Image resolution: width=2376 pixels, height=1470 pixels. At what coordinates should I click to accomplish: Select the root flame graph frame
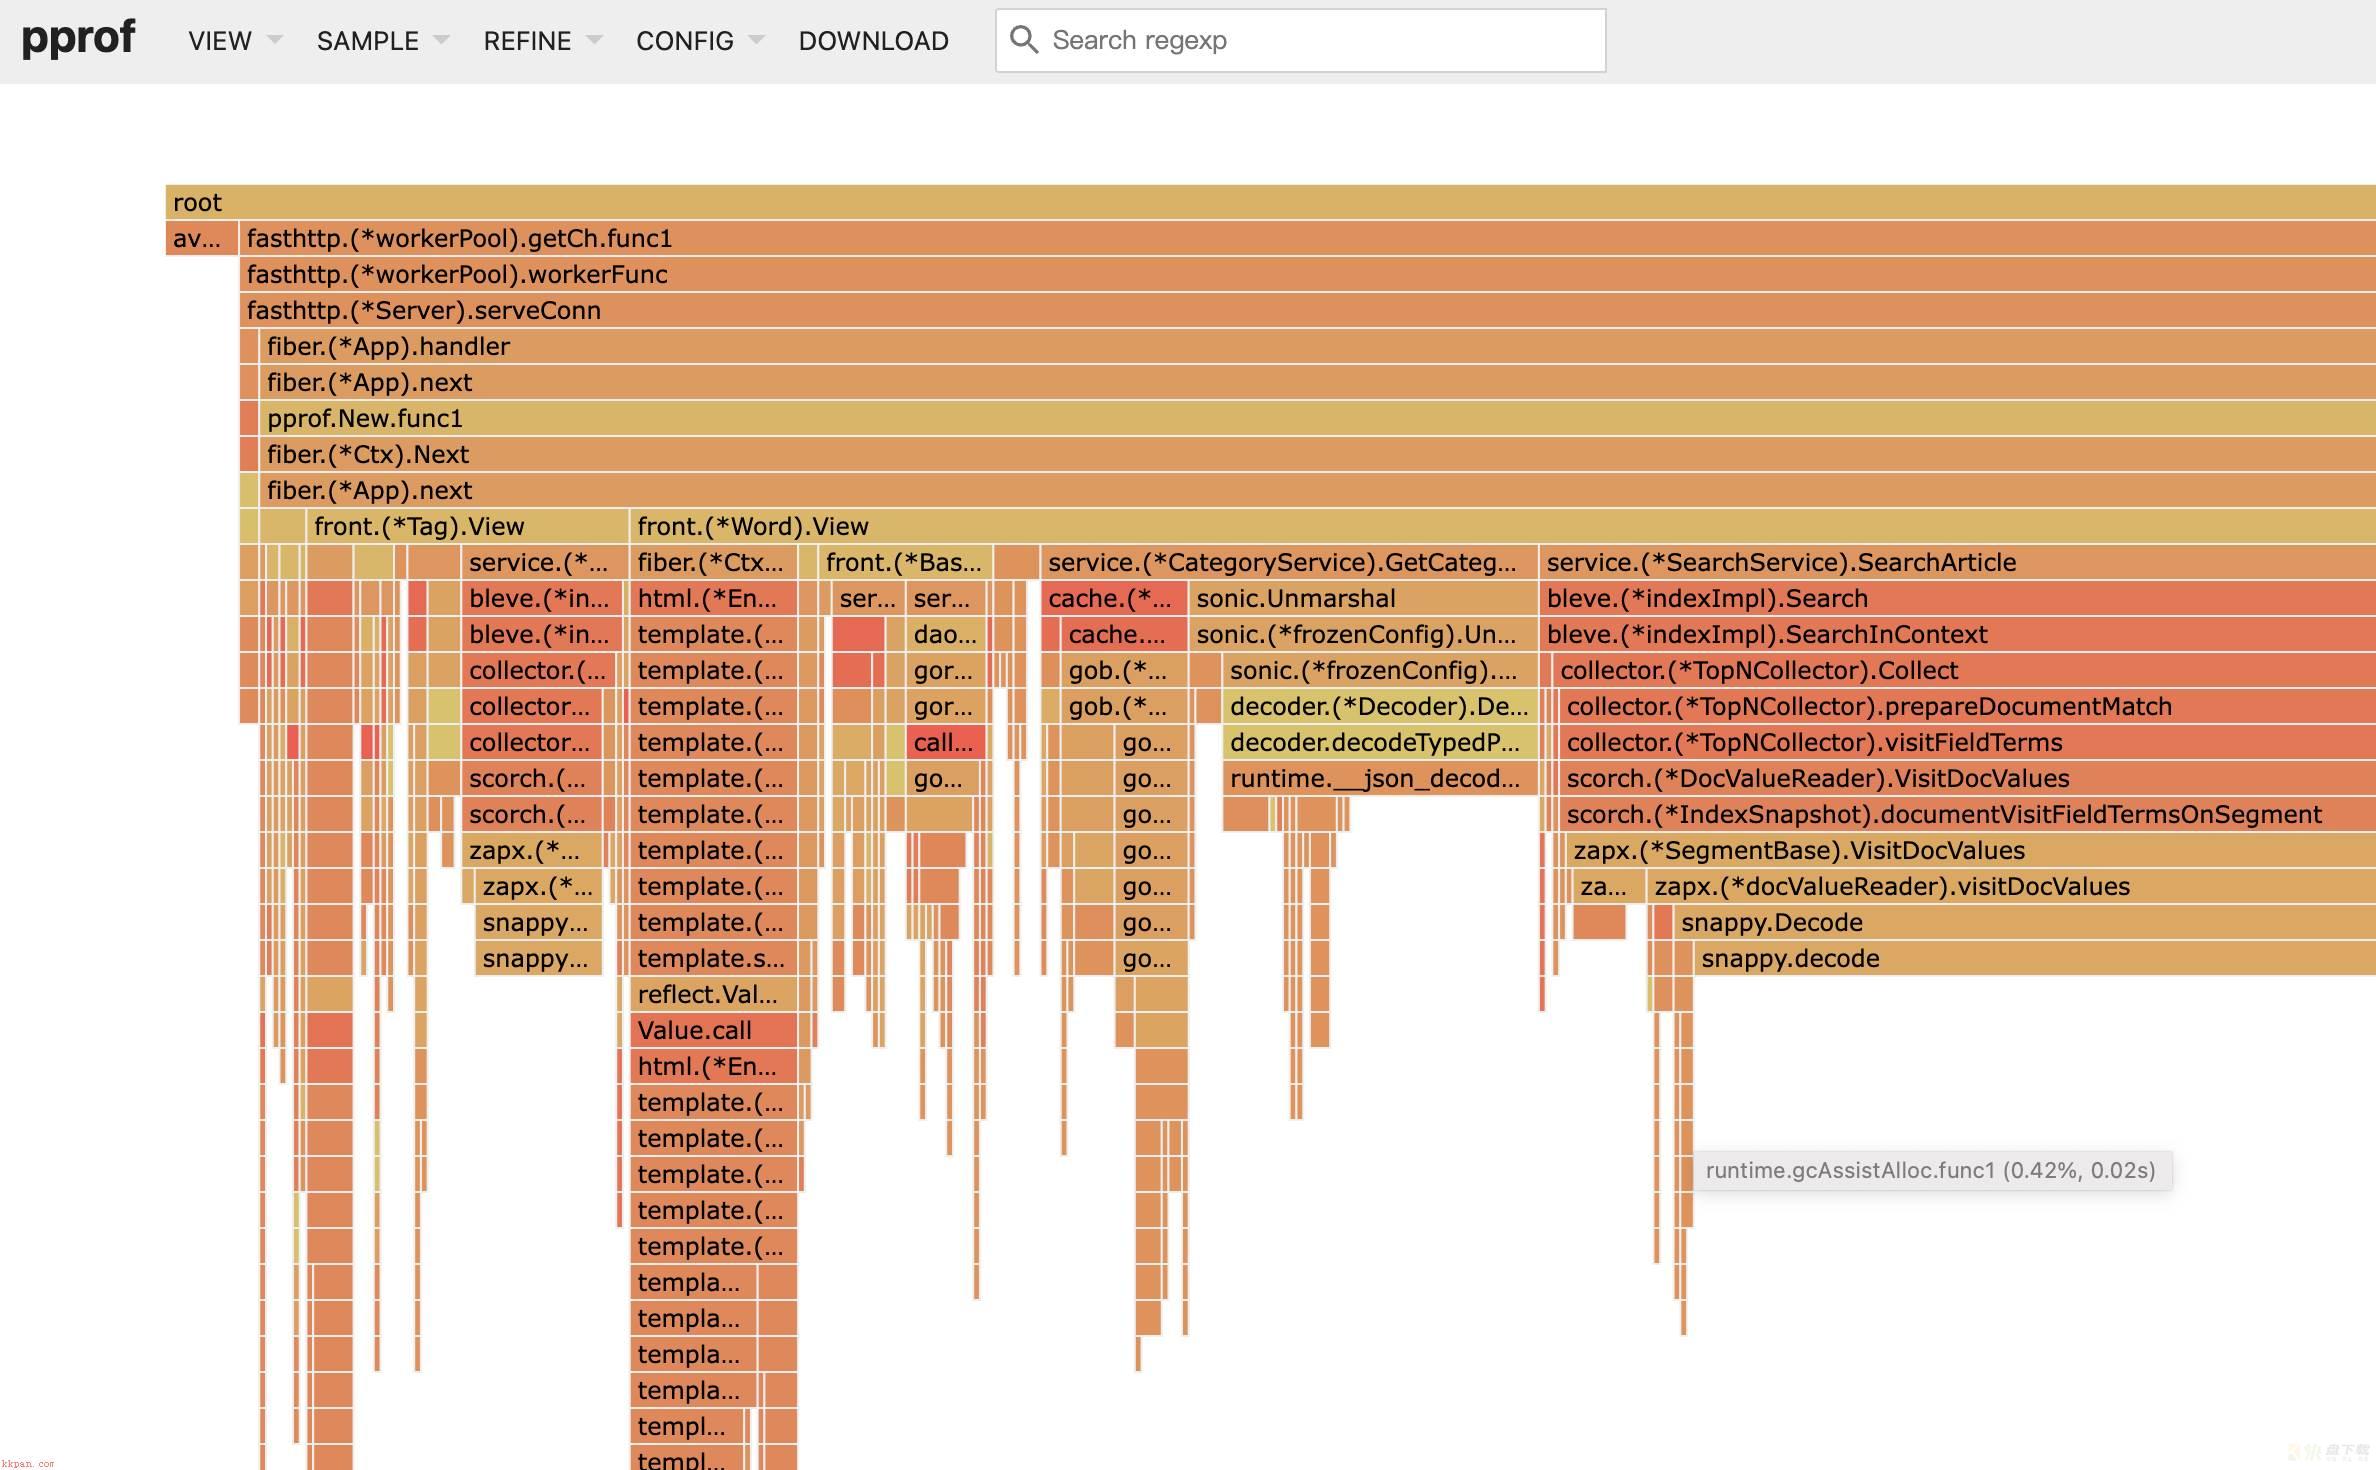[x=1270, y=202]
